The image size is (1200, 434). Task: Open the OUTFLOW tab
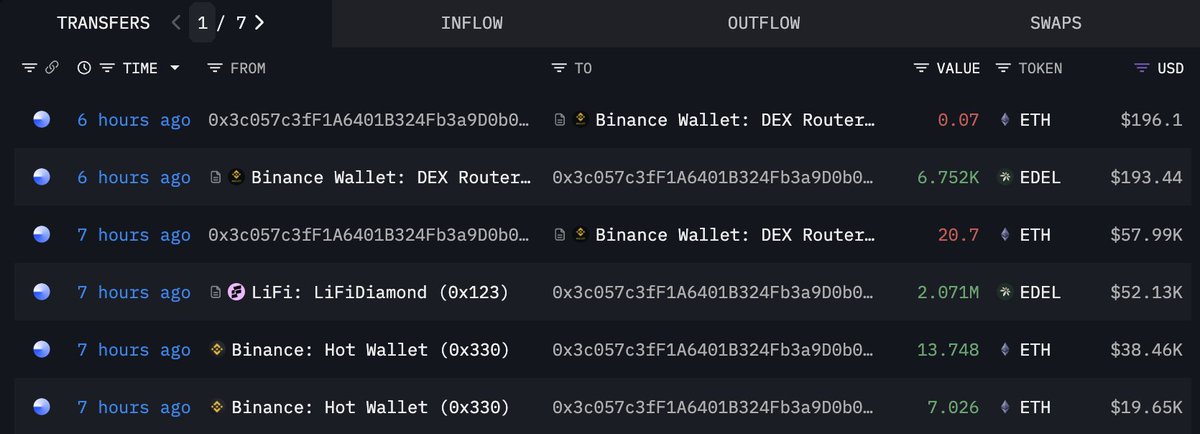[x=763, y=23]
